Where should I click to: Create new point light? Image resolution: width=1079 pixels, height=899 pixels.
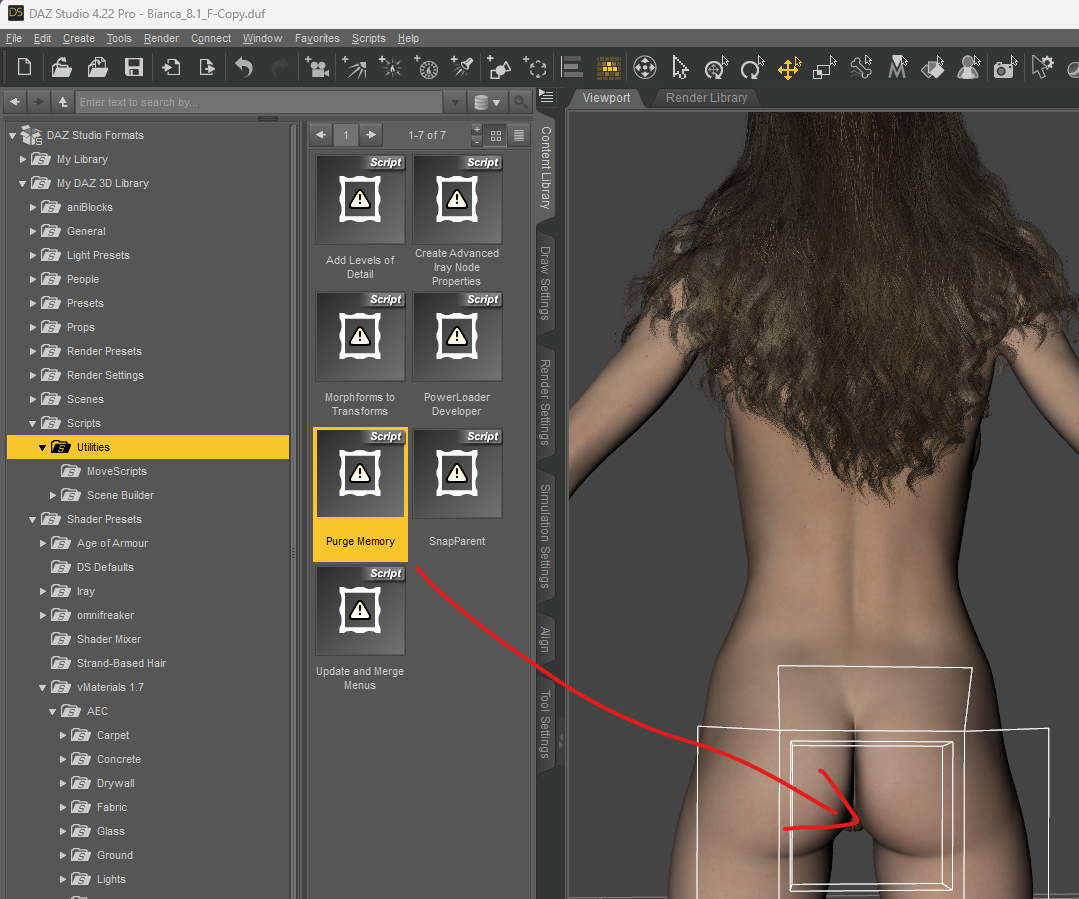(x=390, y=67)
